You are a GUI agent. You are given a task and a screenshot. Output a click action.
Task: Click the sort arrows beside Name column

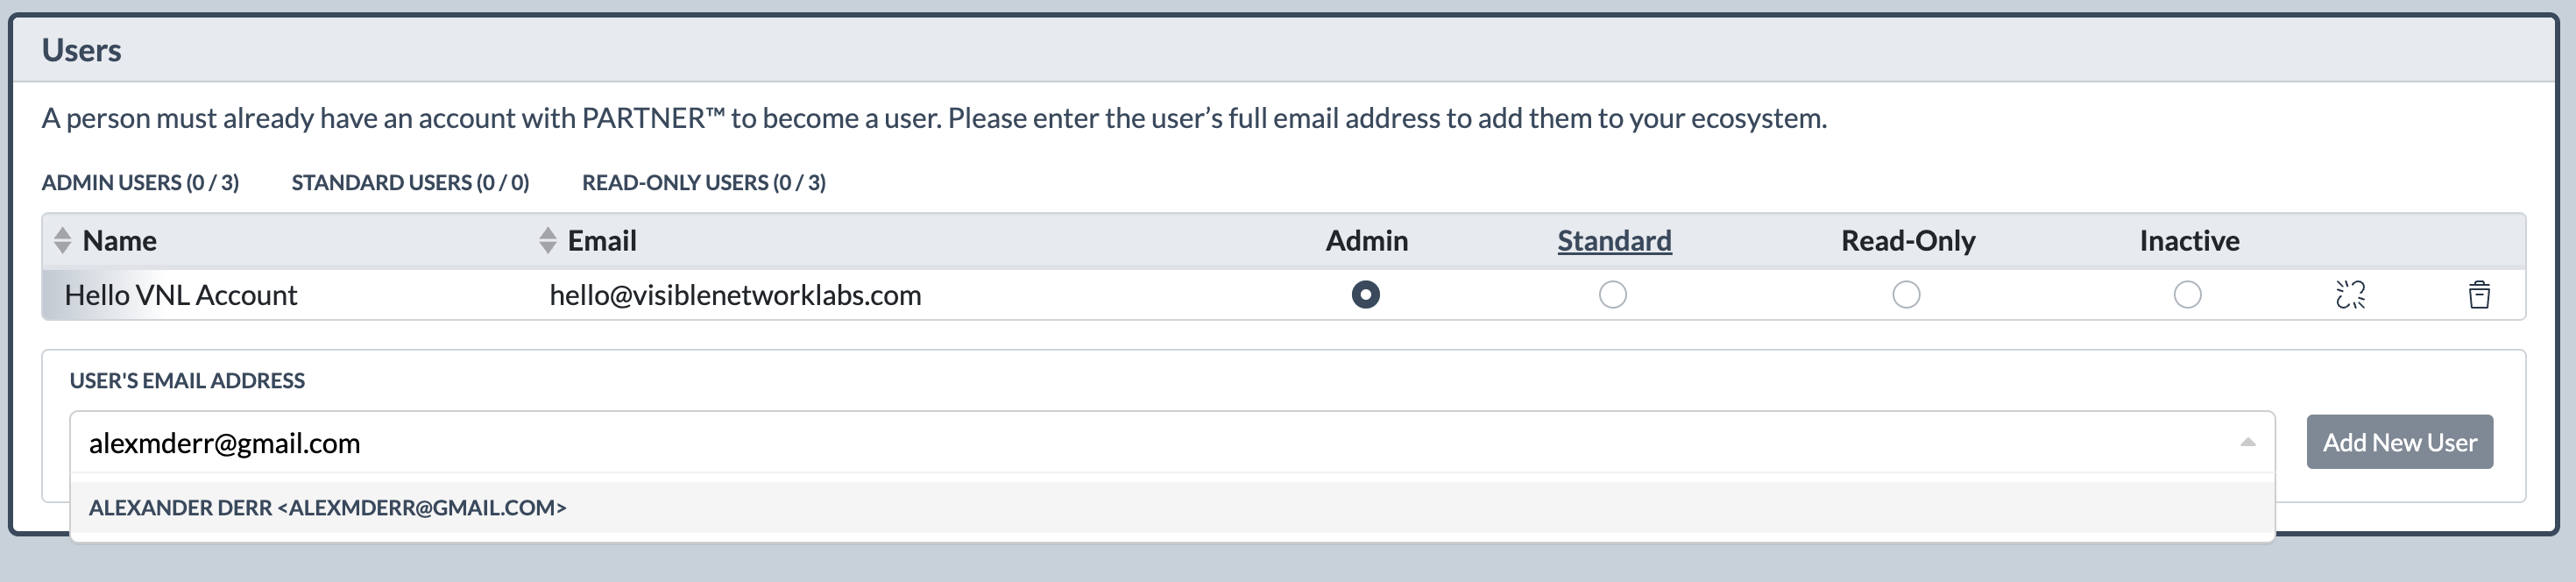tap(62, 240)
